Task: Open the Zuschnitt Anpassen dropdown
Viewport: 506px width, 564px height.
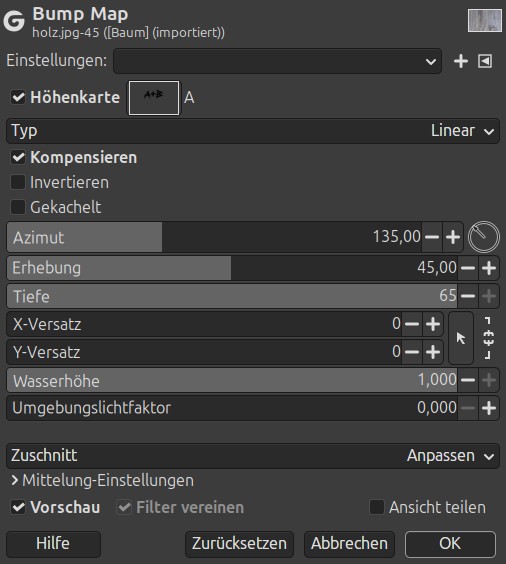Action: point(253,456)
